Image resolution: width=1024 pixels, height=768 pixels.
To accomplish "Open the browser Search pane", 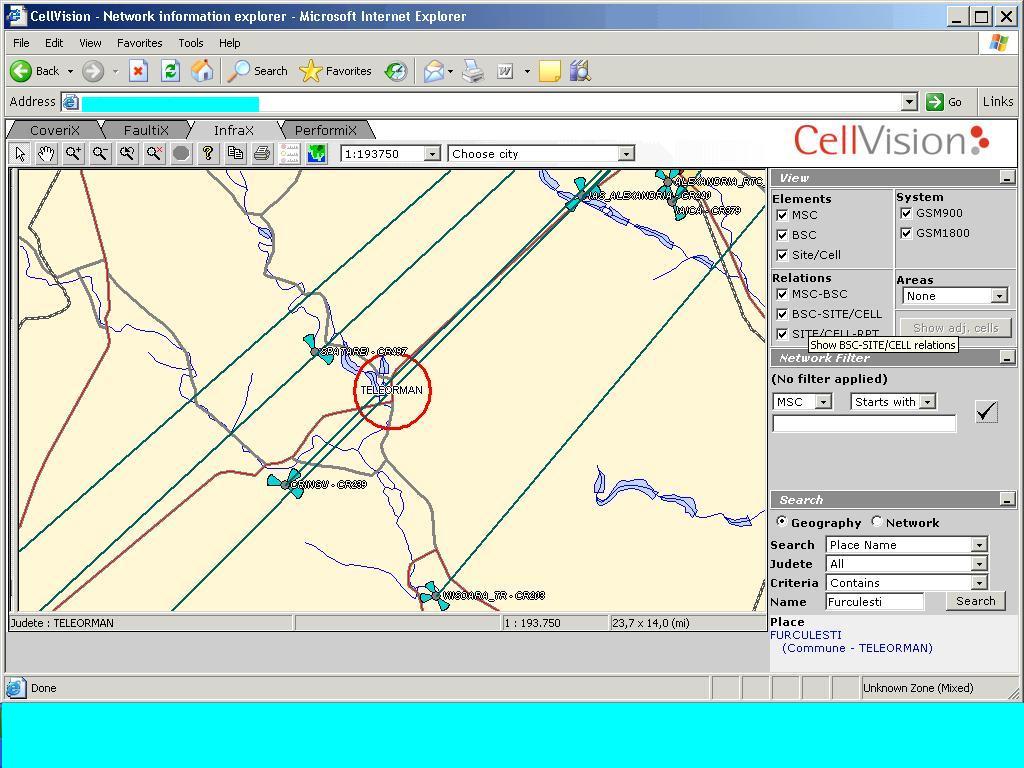I will point(257,71).
